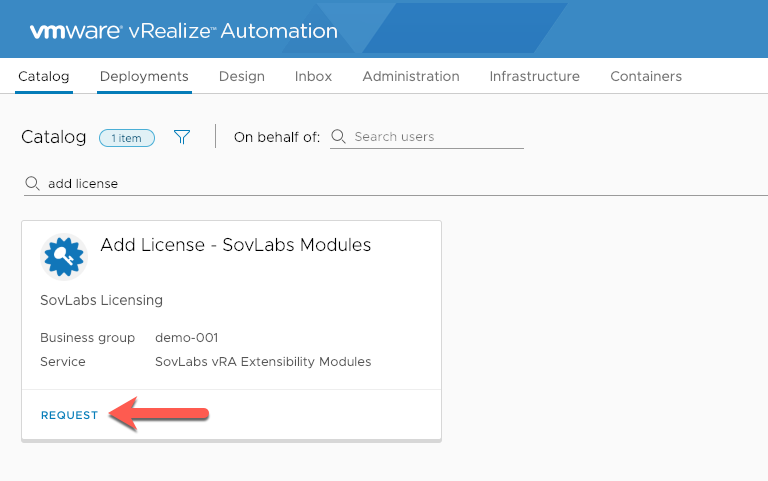768x481 pixels.
Task: Open the Add License - SovLabs Modules title
Action: tap(236, 245)
